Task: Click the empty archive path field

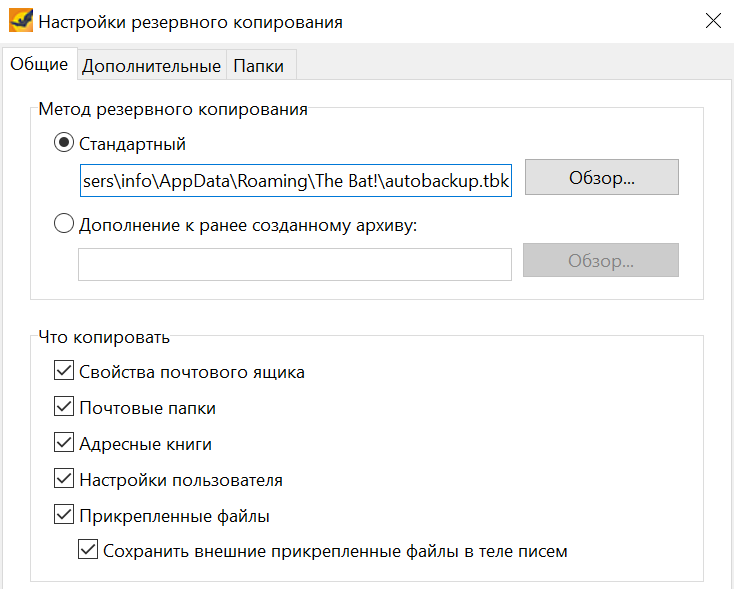Action: 295,264
